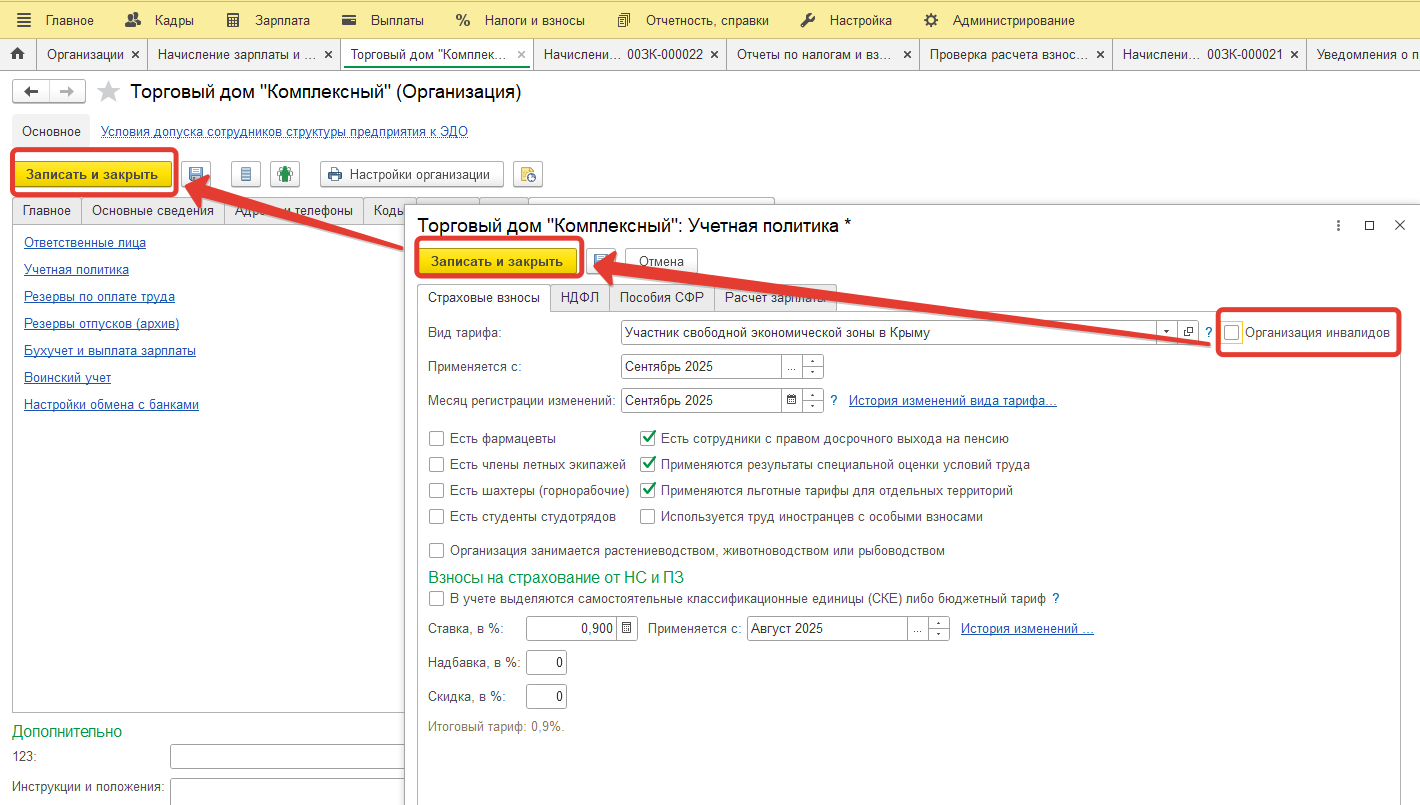
Task: Click the document-with-clock icon after Настройки организации
Action: tap(527, 174)
